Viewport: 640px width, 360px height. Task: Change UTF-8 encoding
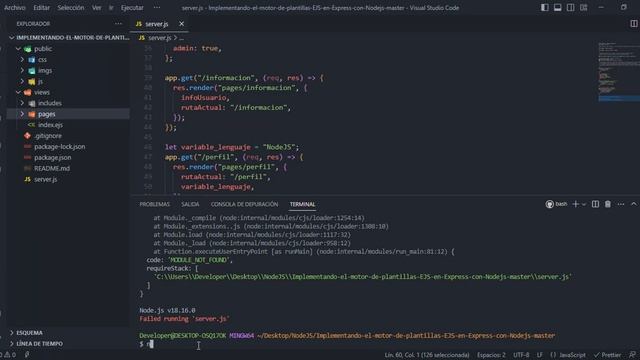pos(521,355)
